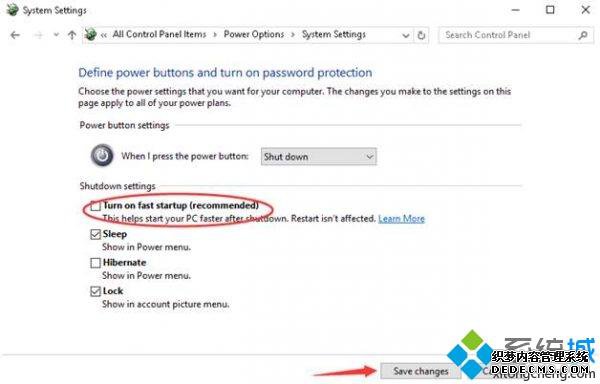Open the Learn More link
Screen dimensions: 600x384
[x=401, y=219]
